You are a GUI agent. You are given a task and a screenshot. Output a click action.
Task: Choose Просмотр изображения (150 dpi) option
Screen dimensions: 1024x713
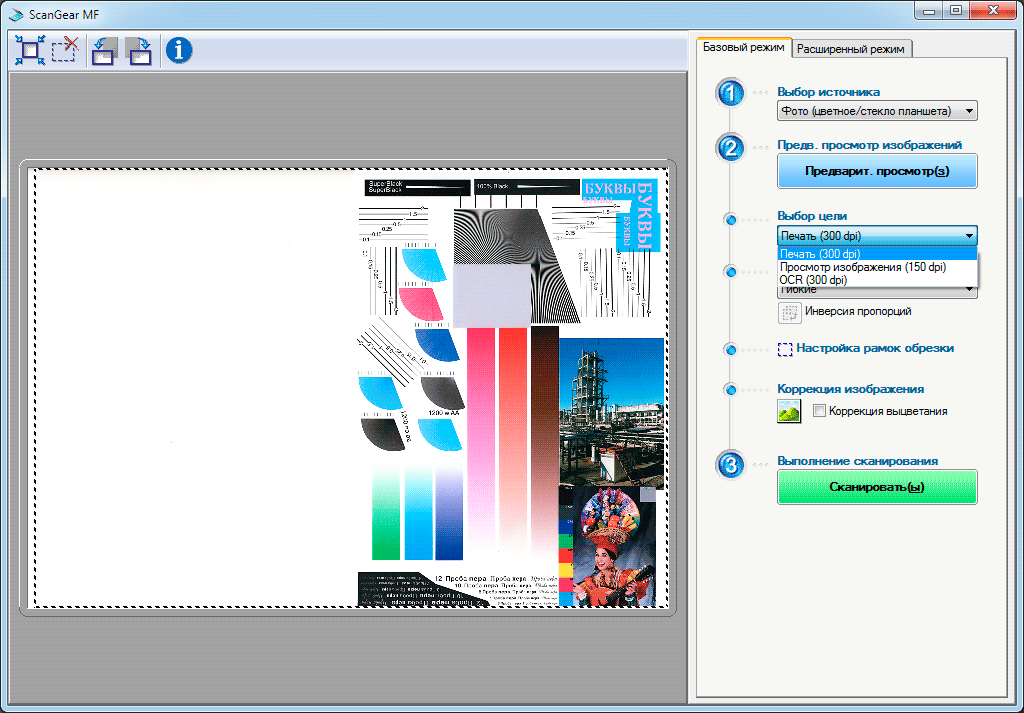[877, 267]
